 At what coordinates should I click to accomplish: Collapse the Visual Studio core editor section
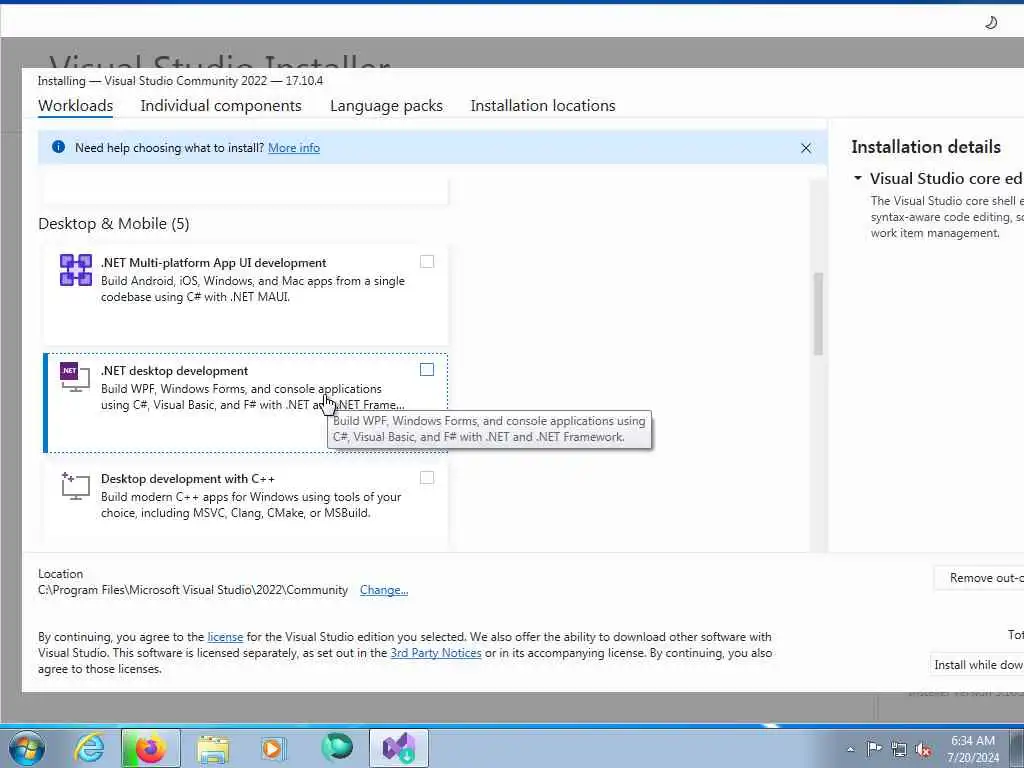(x=858, y=178)
